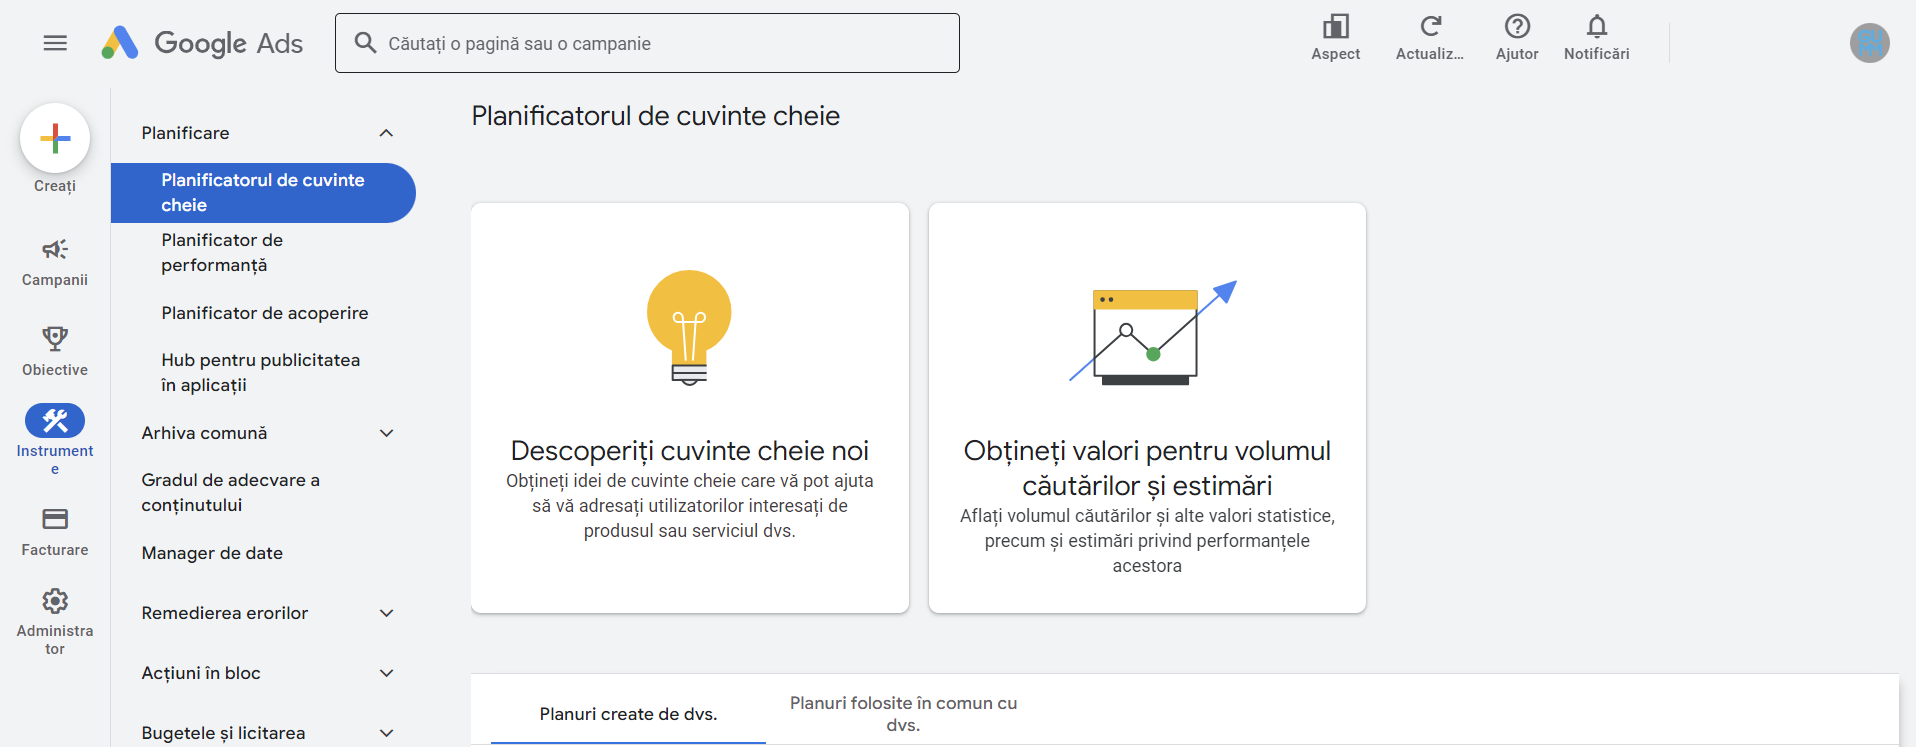Collapse the Planificare section
Image resolution: width=1916 pixels, height=747 pixels.
pos(386,133)
